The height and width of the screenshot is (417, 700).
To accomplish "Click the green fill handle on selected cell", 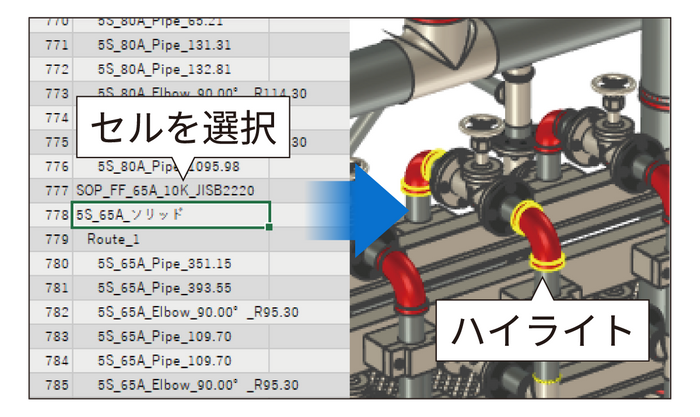I will pos(270,228).
